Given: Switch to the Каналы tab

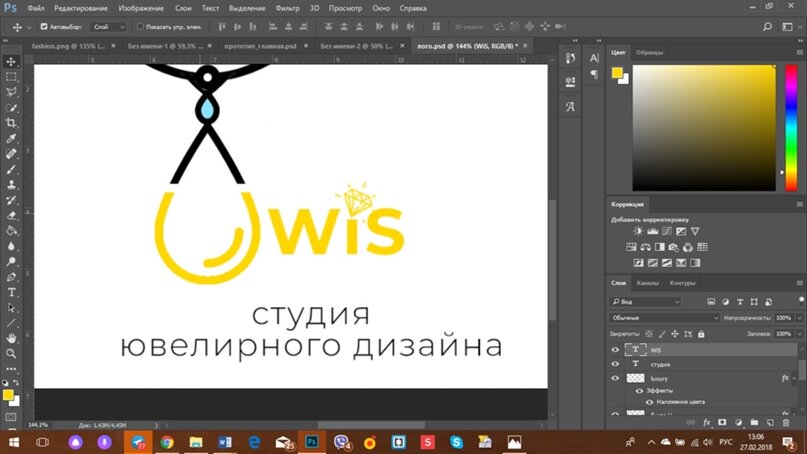Looking at the screenshot, I should (x=647, y=283).
